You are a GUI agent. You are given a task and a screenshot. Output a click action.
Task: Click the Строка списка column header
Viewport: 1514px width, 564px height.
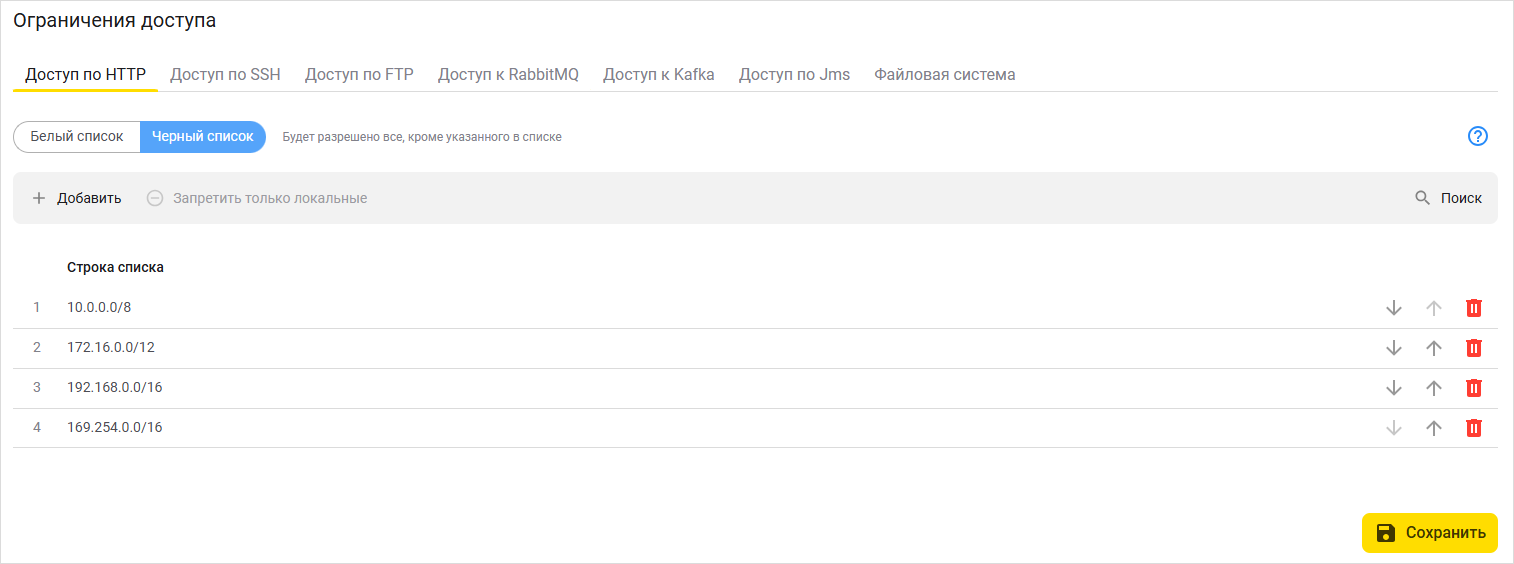pos(115,267)
